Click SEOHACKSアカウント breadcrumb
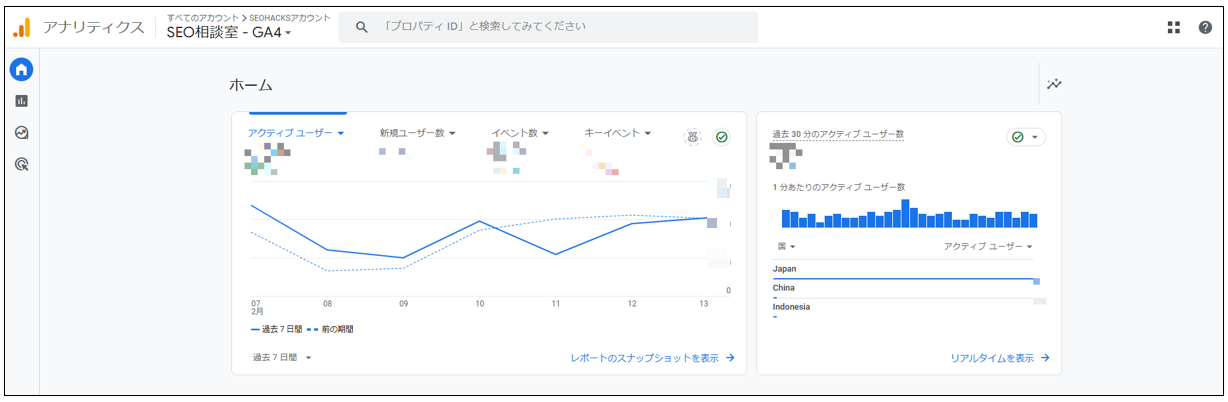The height and width of the screenshot is (402, 1228). click(x=289, y=17)
